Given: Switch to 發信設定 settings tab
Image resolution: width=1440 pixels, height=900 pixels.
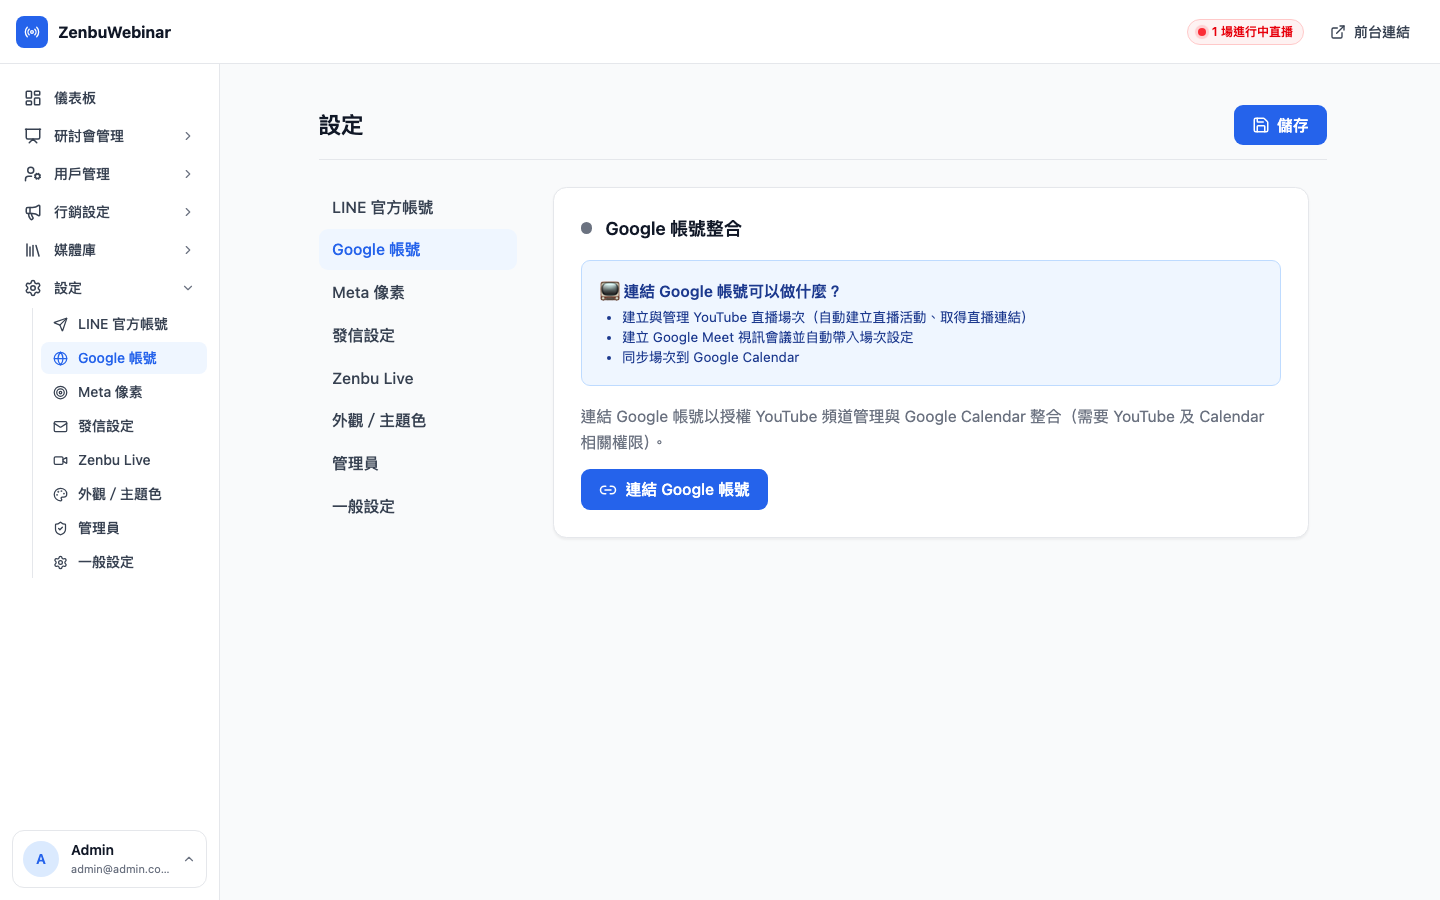Looking at the screenshot, I should pos(418,335).
